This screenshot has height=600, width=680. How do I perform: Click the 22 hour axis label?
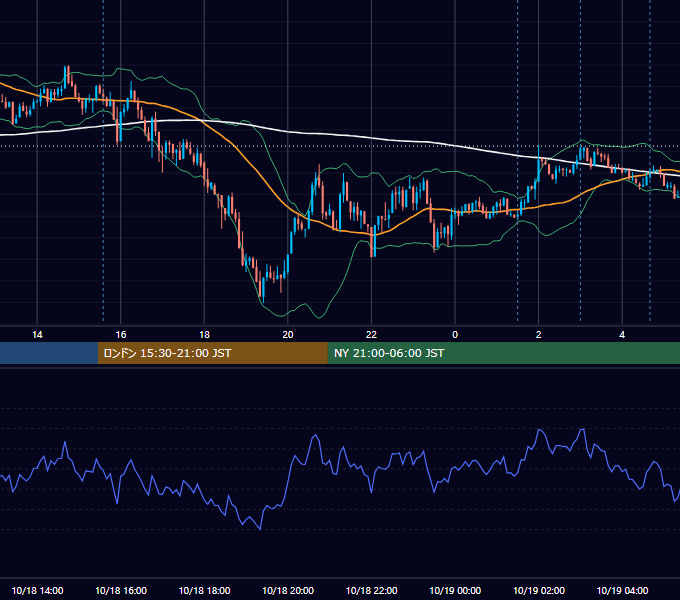[x=371, y=335]
